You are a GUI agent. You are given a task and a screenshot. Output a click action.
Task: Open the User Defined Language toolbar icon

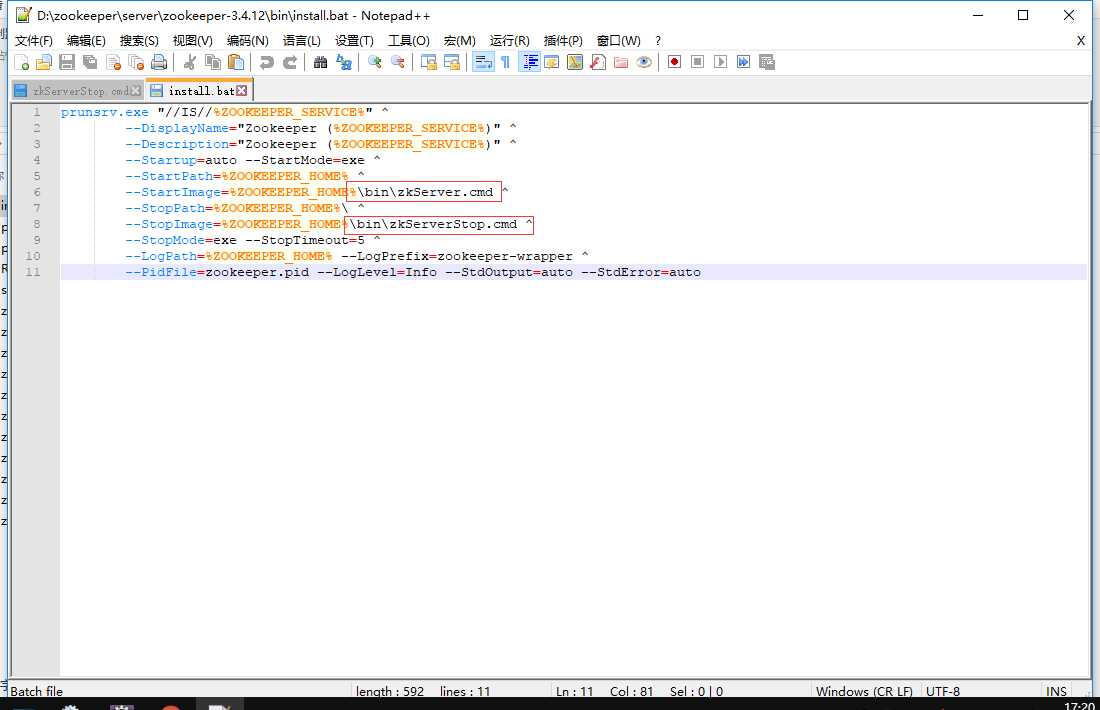tap(552, 62)
